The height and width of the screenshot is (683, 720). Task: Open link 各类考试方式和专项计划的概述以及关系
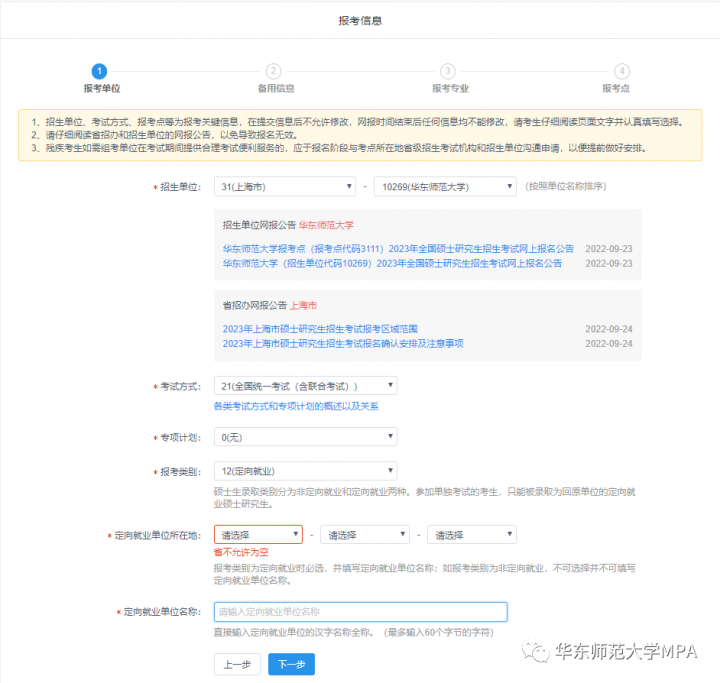pos(296,406)
